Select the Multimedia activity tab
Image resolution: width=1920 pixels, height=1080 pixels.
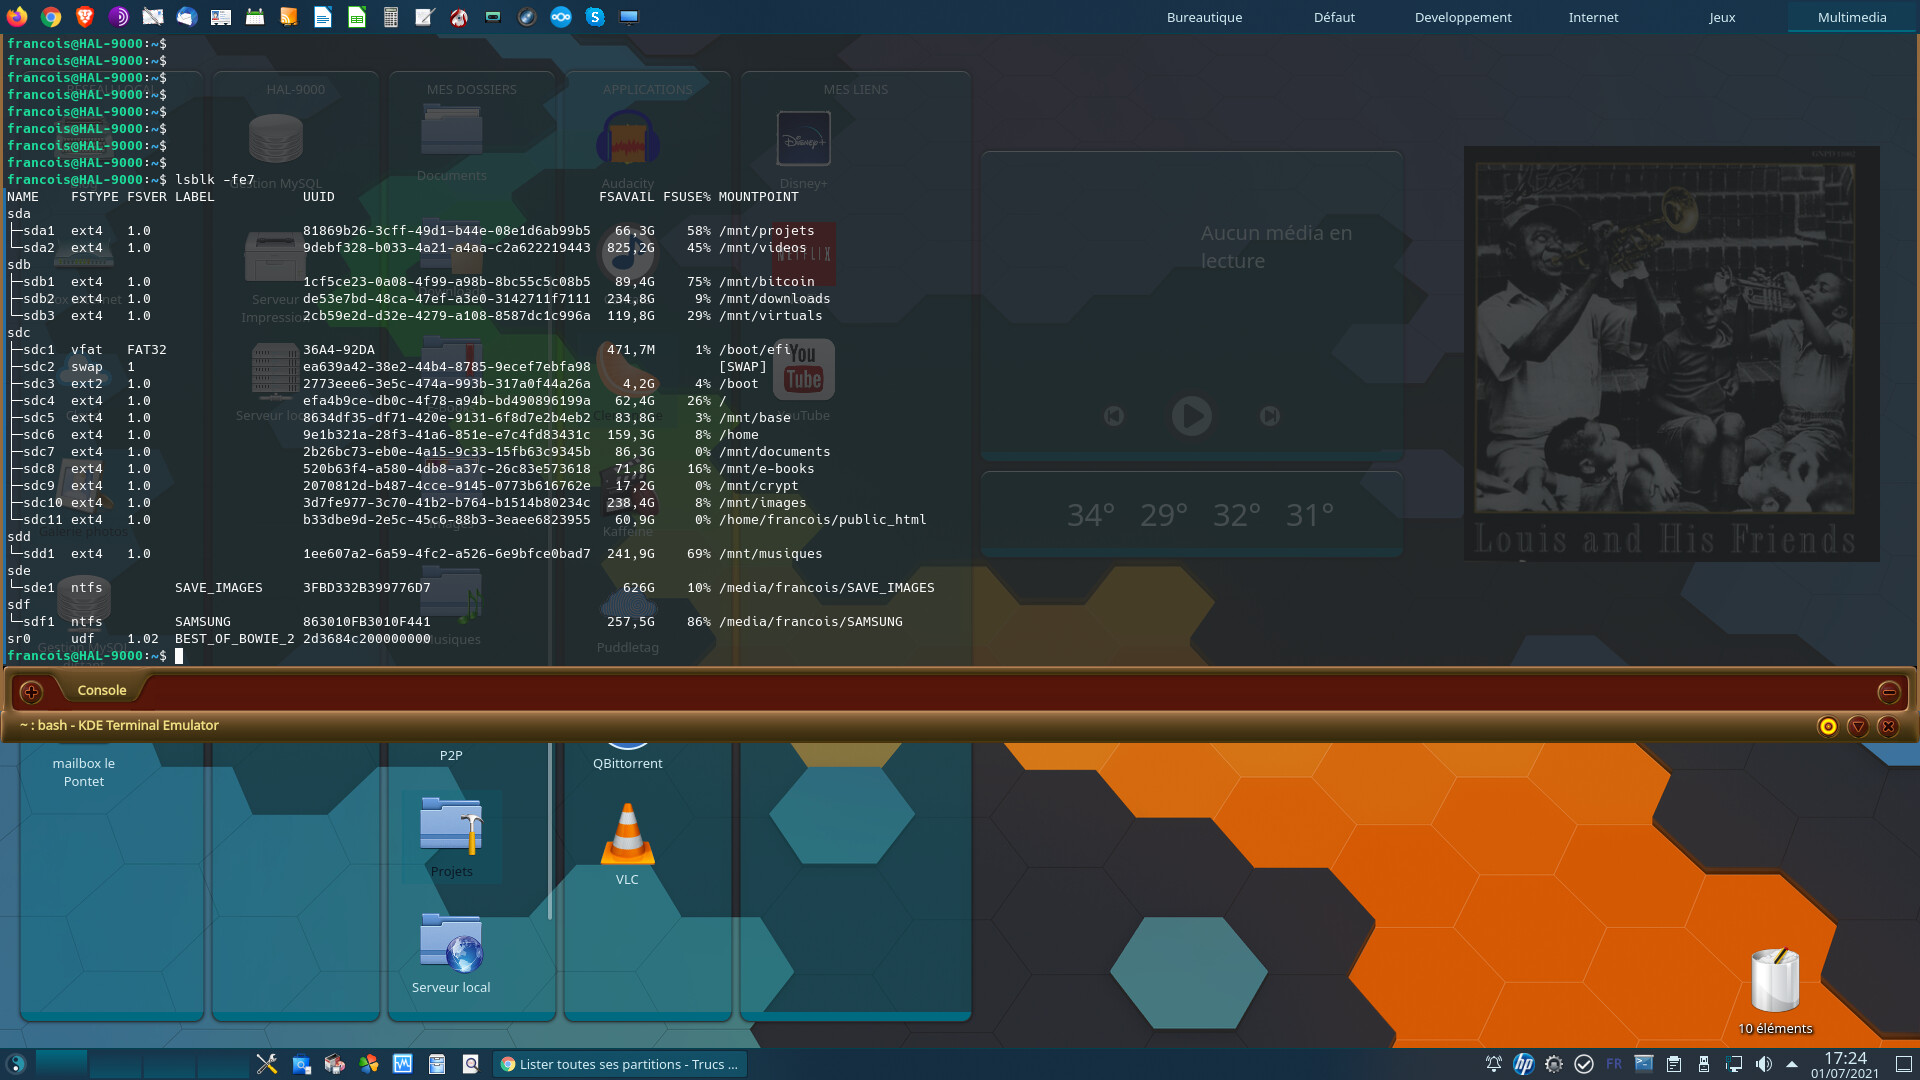[x=1852, y=17]
